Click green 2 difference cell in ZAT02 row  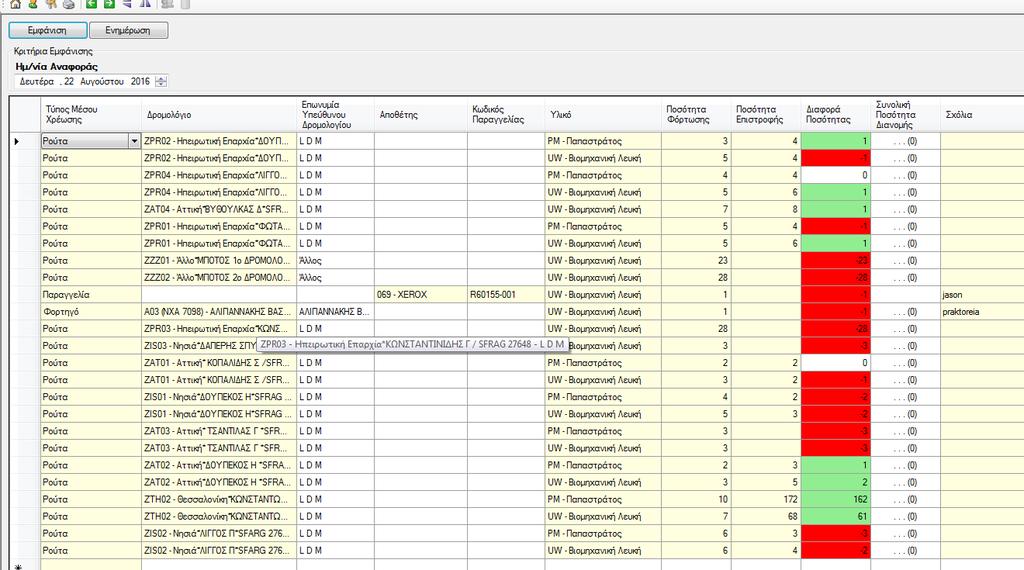(835, 483)
